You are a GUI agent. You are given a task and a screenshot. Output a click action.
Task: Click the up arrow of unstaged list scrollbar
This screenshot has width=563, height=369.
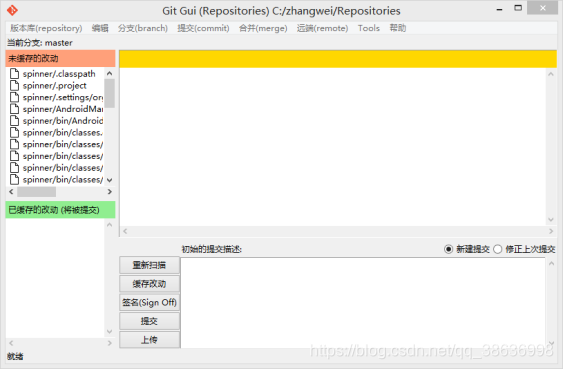[110, 73]
